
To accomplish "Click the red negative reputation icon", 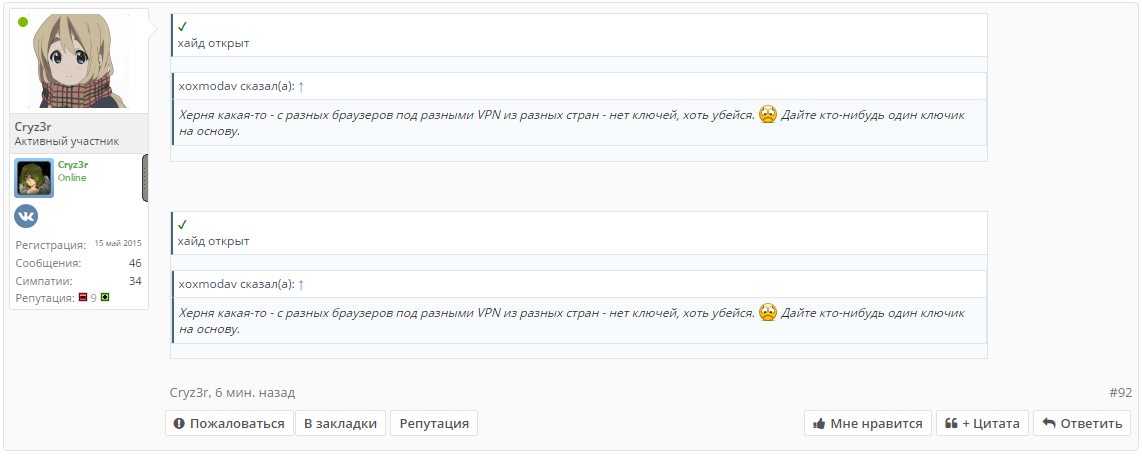I will pos(82,298).
